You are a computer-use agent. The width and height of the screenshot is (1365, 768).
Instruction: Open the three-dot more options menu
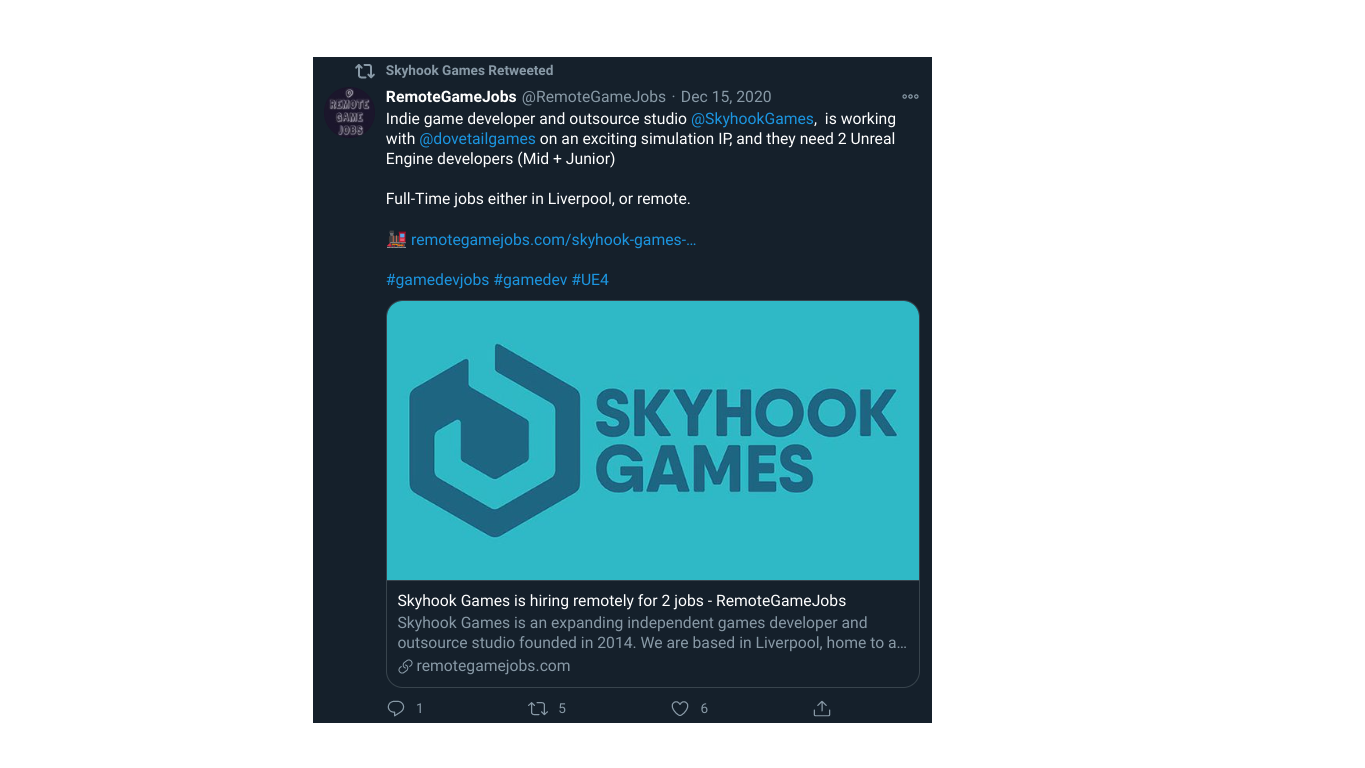910,97
